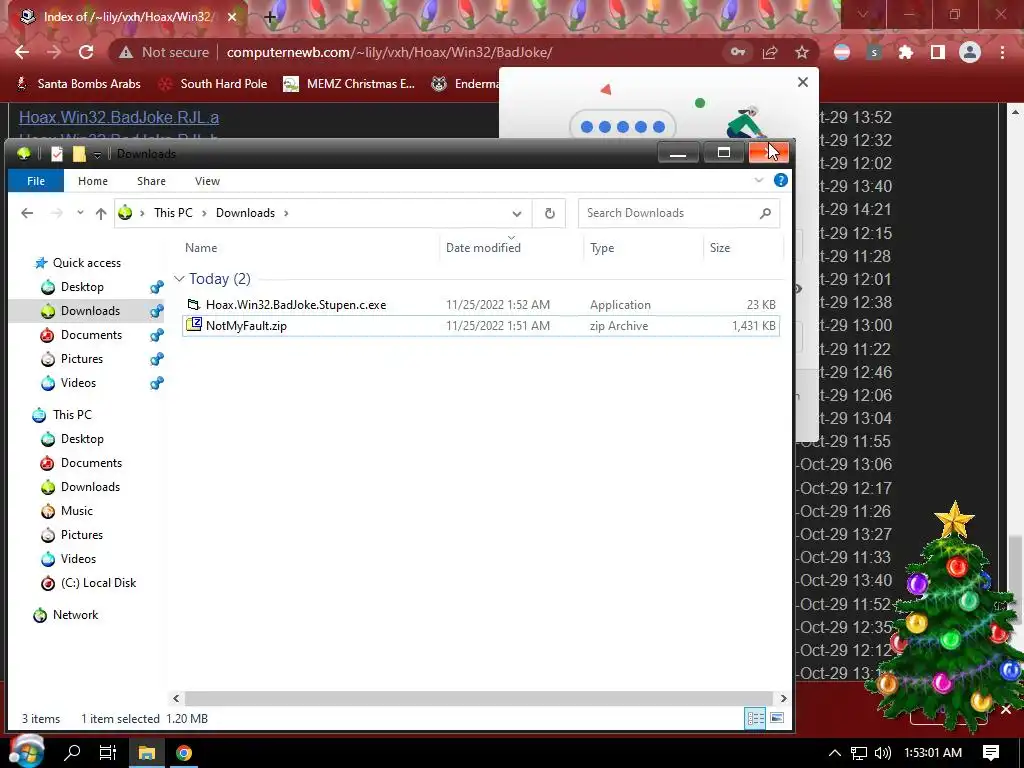This screenshot has width=1024, height=768.
Task: Open Task View on the taskbar
Action: point(108,752)
